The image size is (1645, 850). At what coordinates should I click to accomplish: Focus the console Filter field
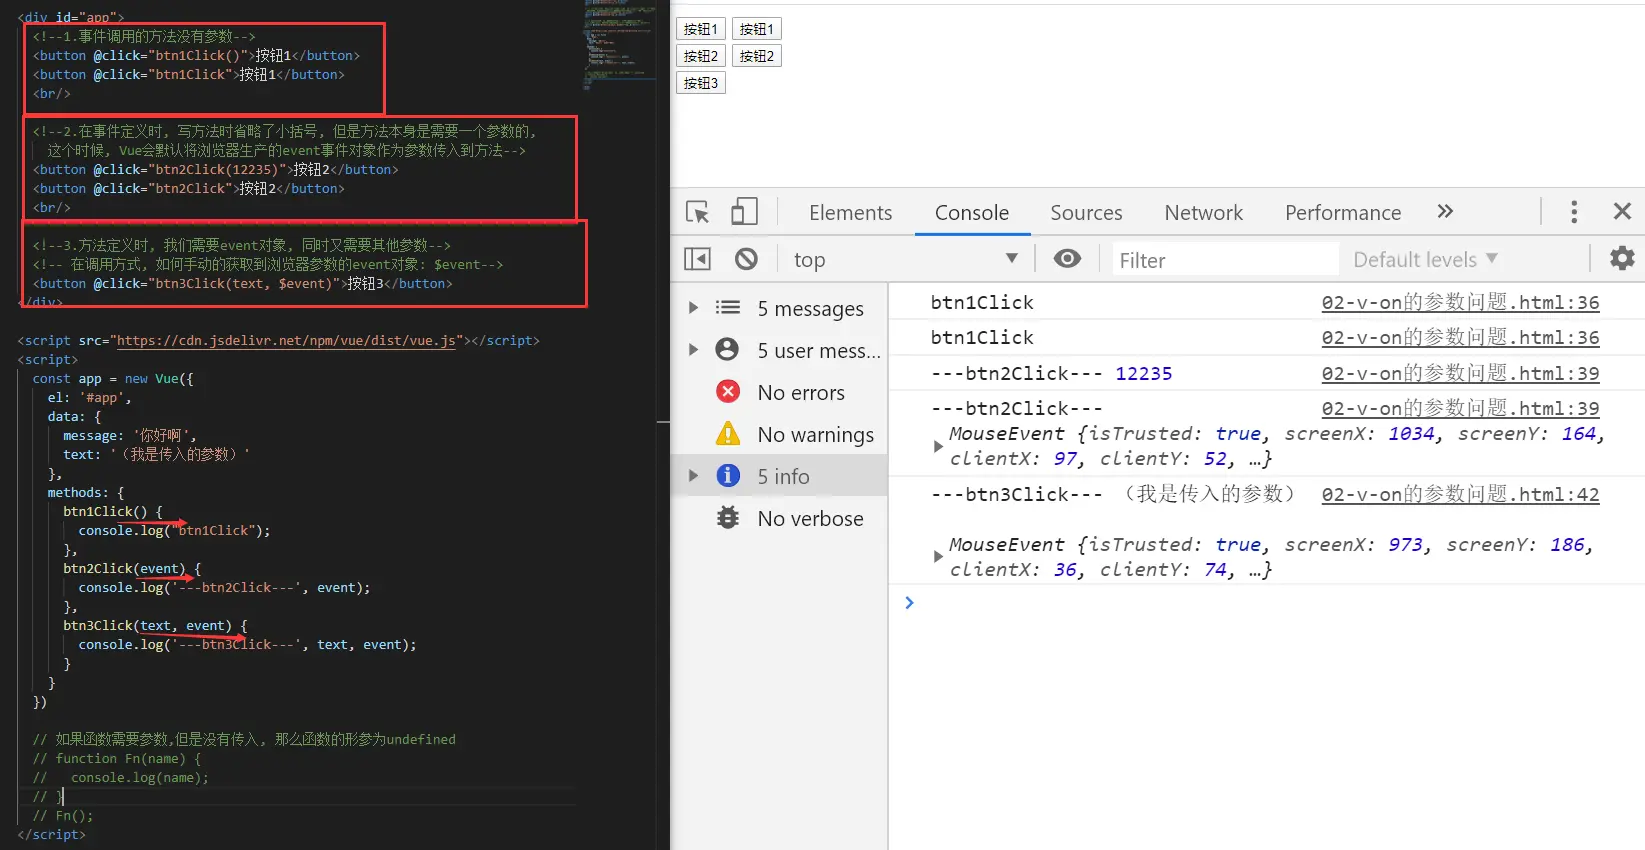pos(1226,259)
